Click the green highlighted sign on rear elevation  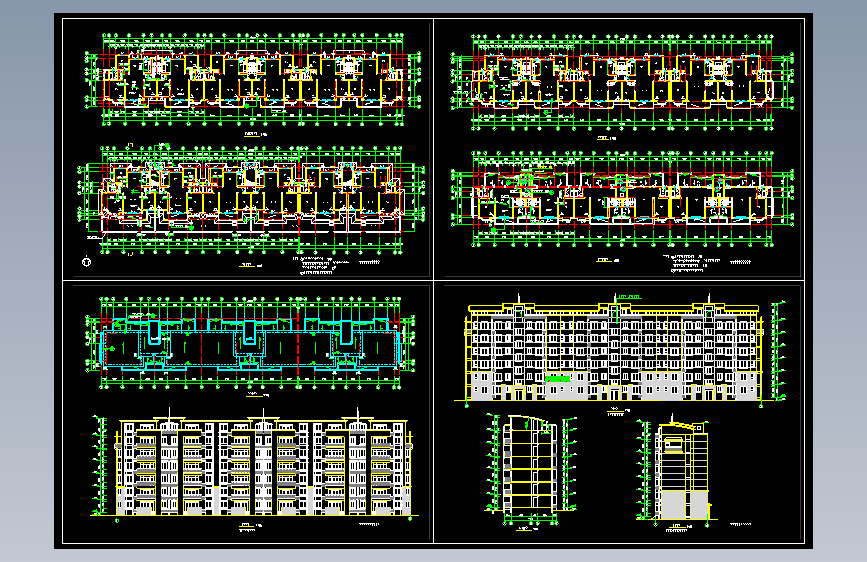point(558,379)
